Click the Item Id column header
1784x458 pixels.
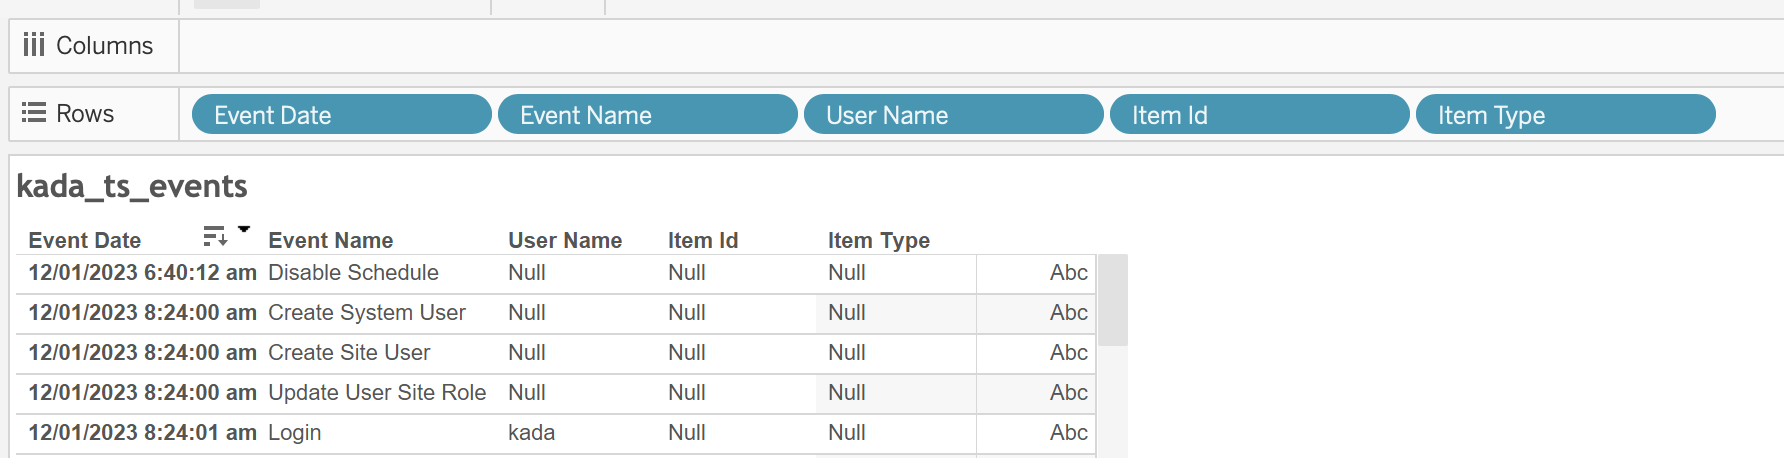point(702,241)
